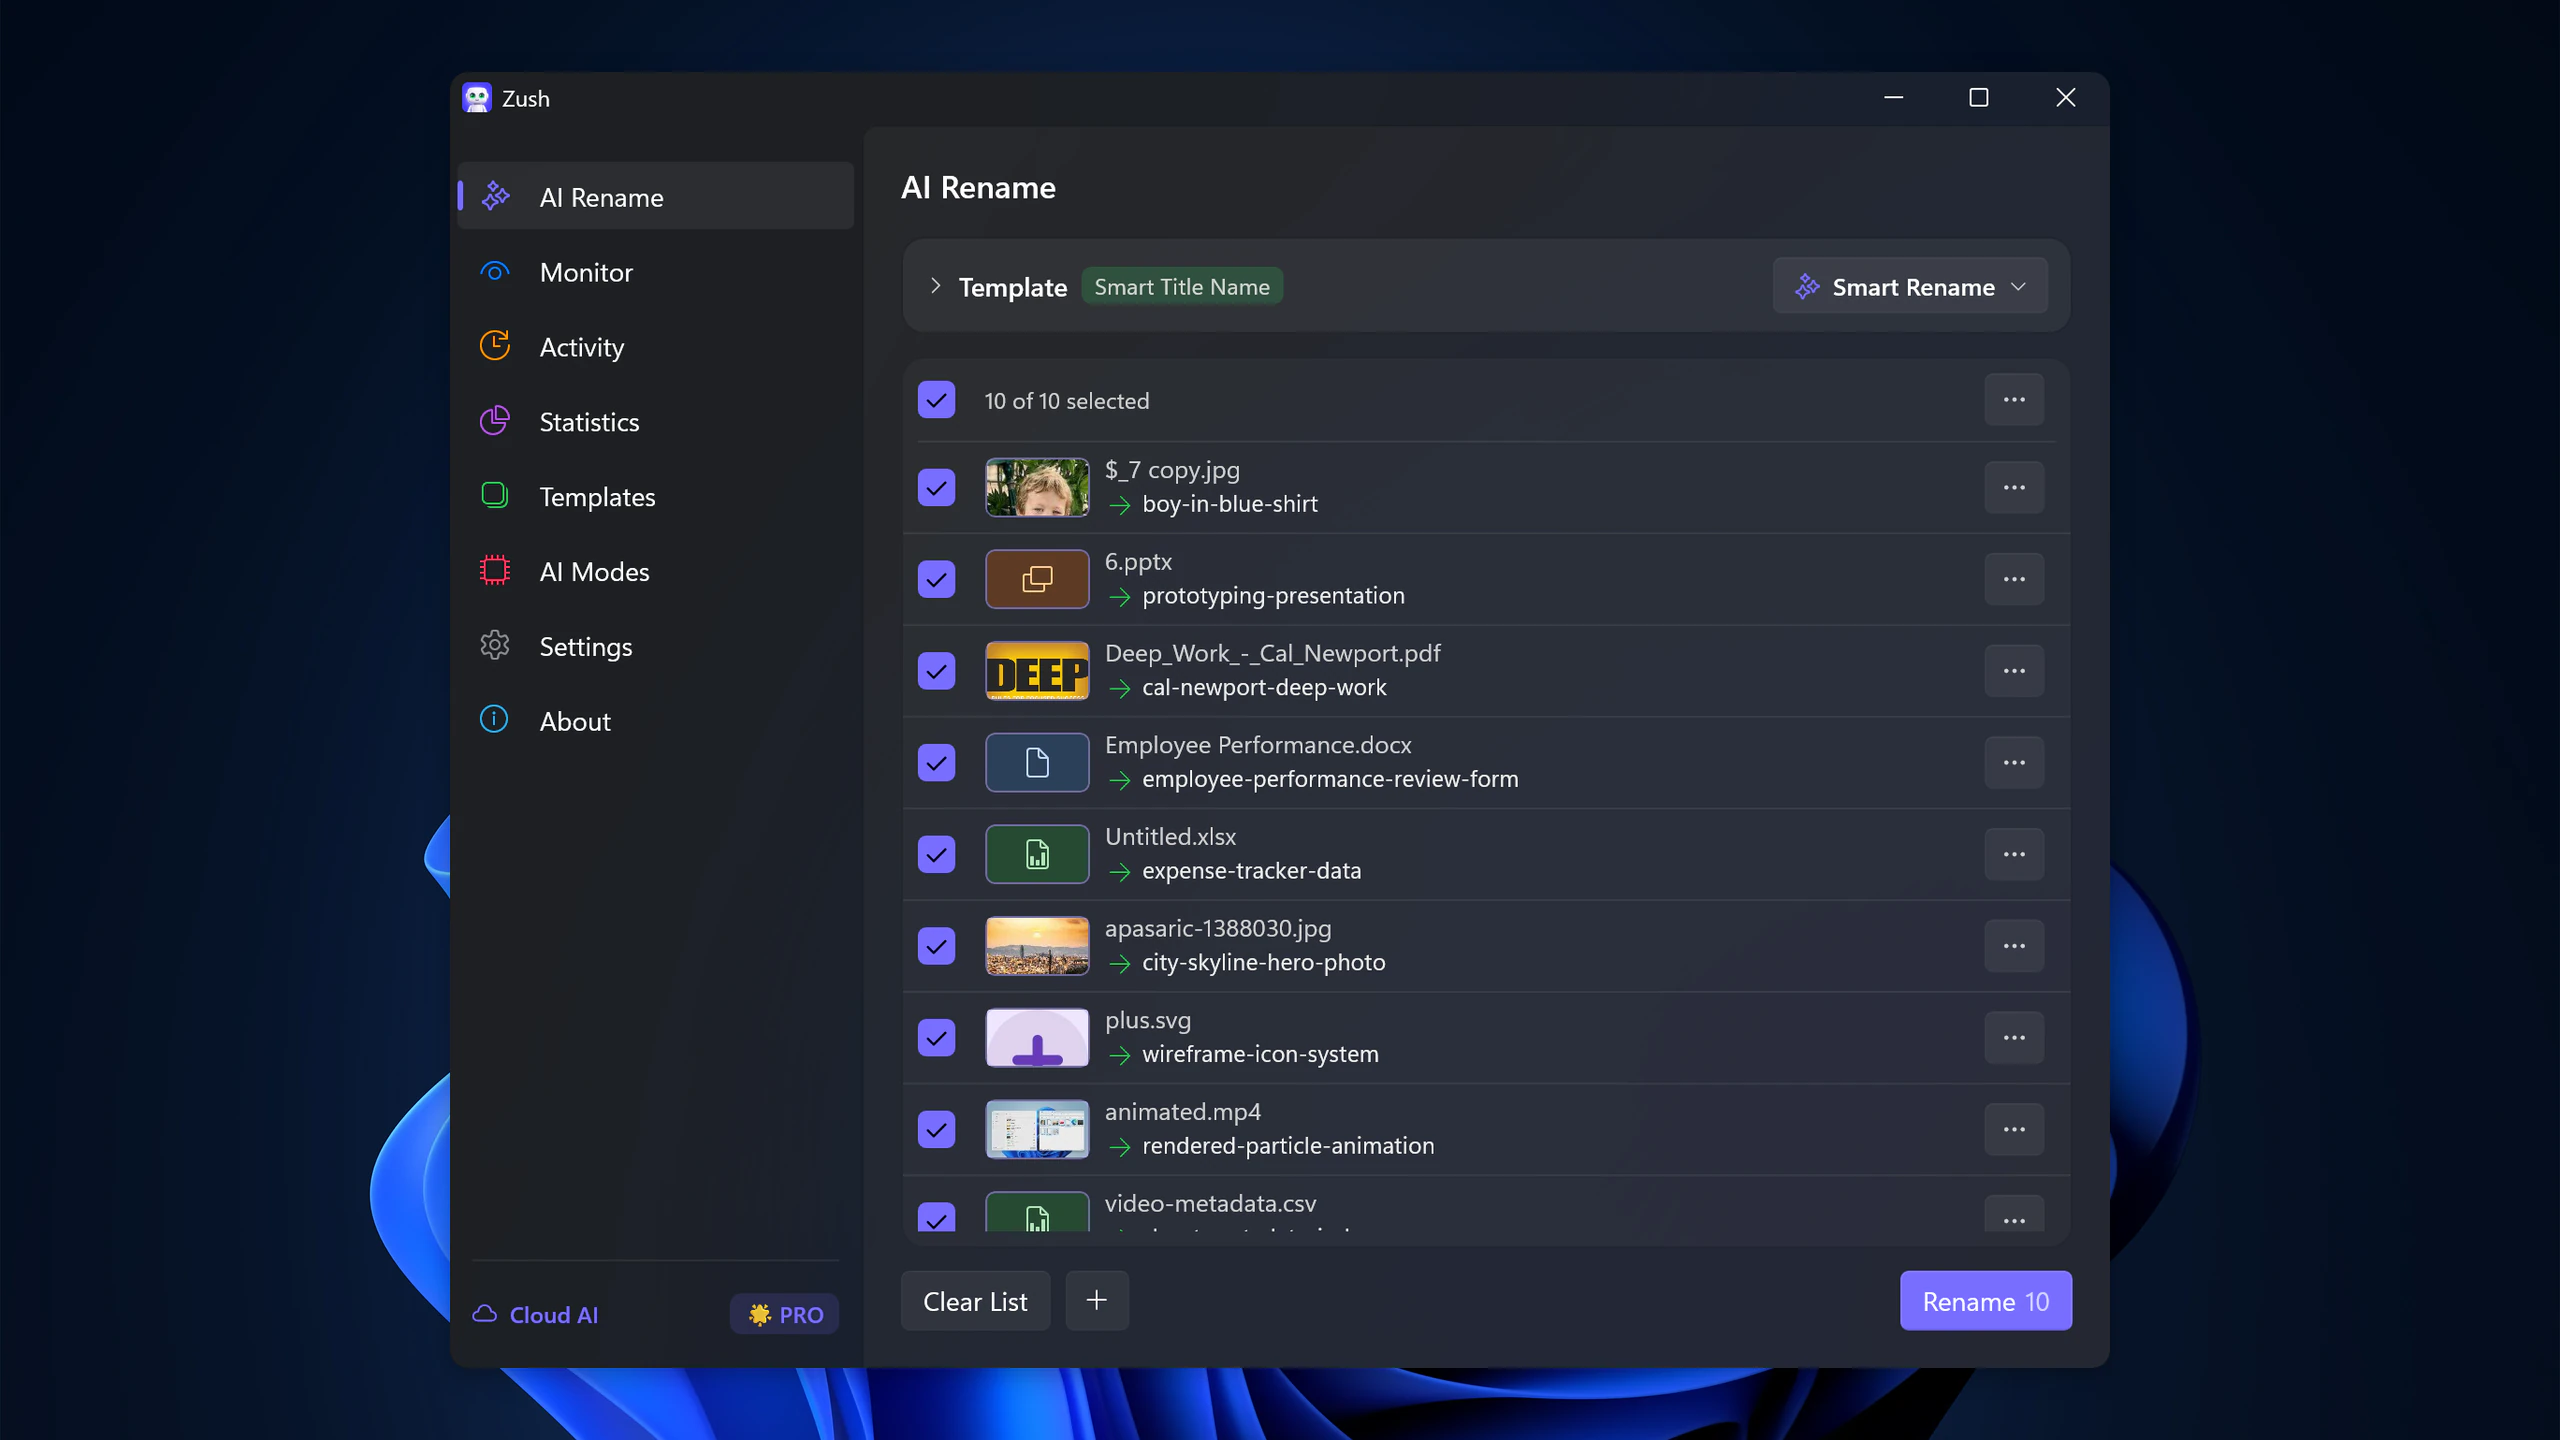Click the boy photo thumbnail of $_7 copy.jpg

(1037, 488)
